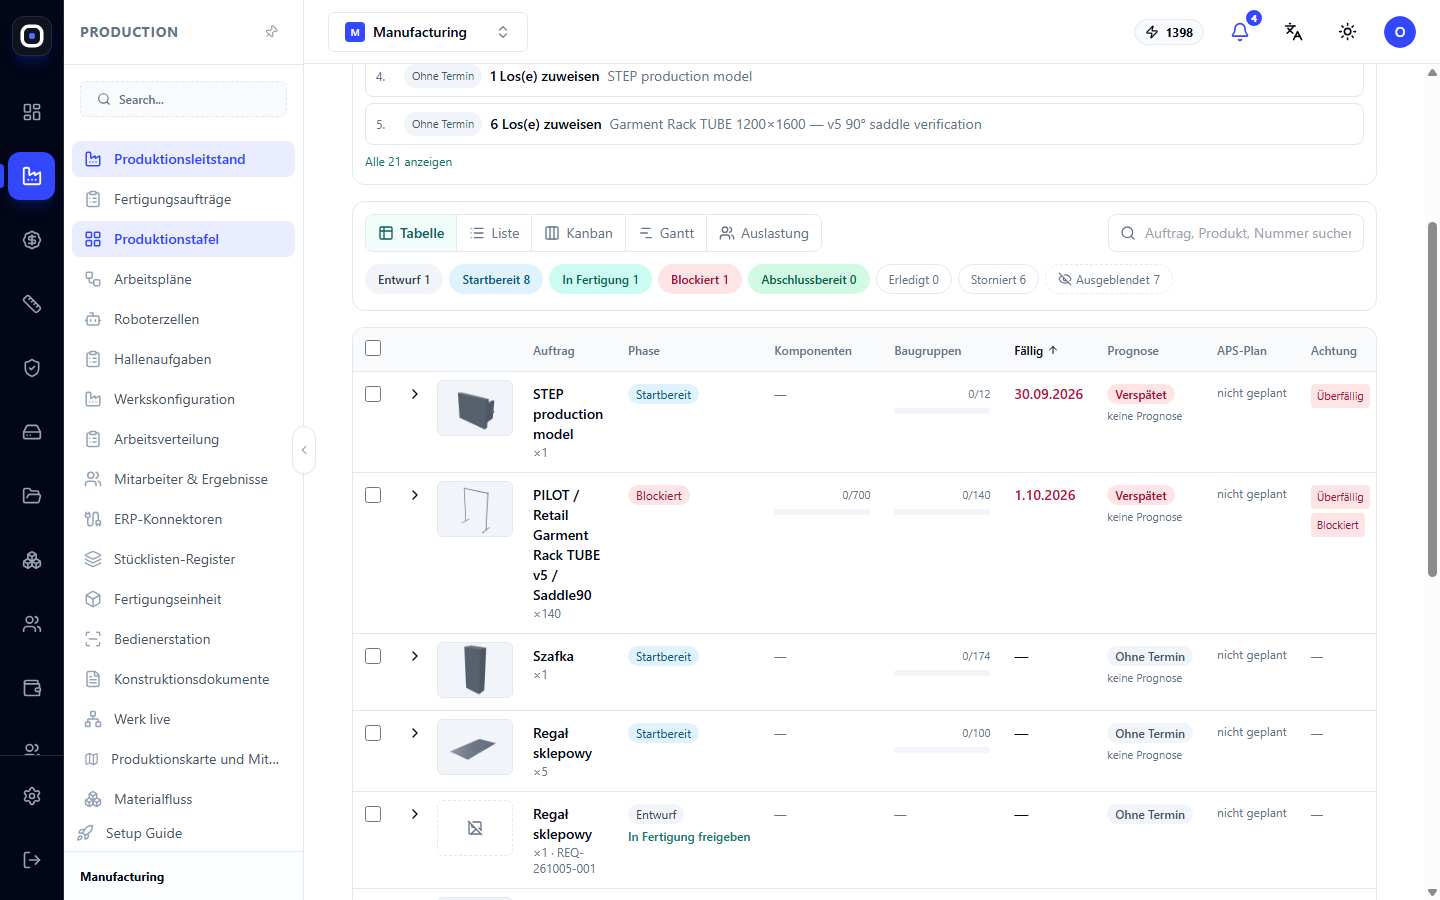Click the PILOT row Komponenten 0/700 progress bar
Image resolution: width=1440 pixels, height=900 pixels.
(822, 512)
